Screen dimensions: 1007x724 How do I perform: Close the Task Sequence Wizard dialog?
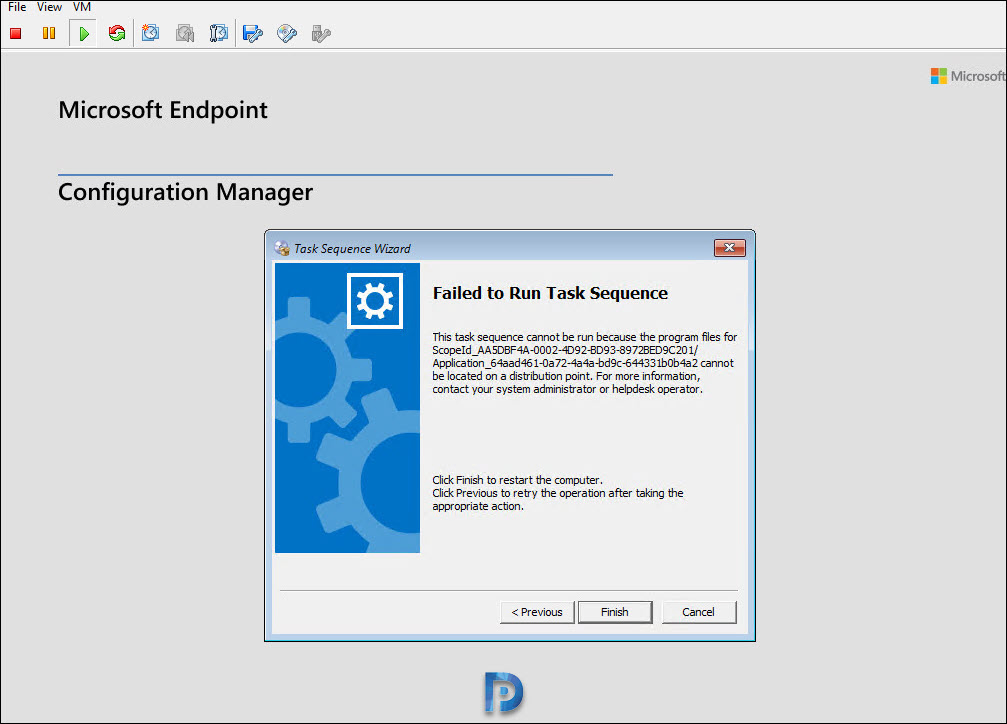tap(730, 248)
